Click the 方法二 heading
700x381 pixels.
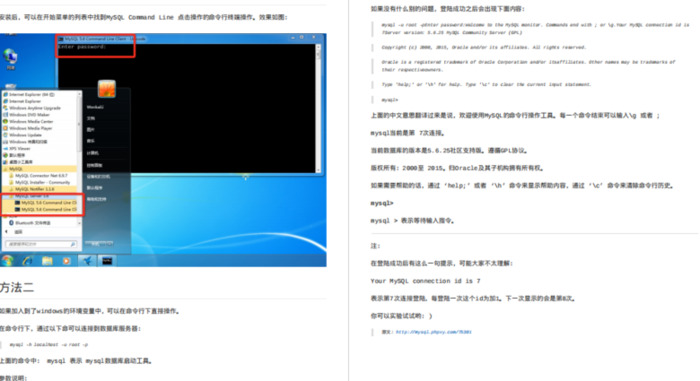[17, 287]
